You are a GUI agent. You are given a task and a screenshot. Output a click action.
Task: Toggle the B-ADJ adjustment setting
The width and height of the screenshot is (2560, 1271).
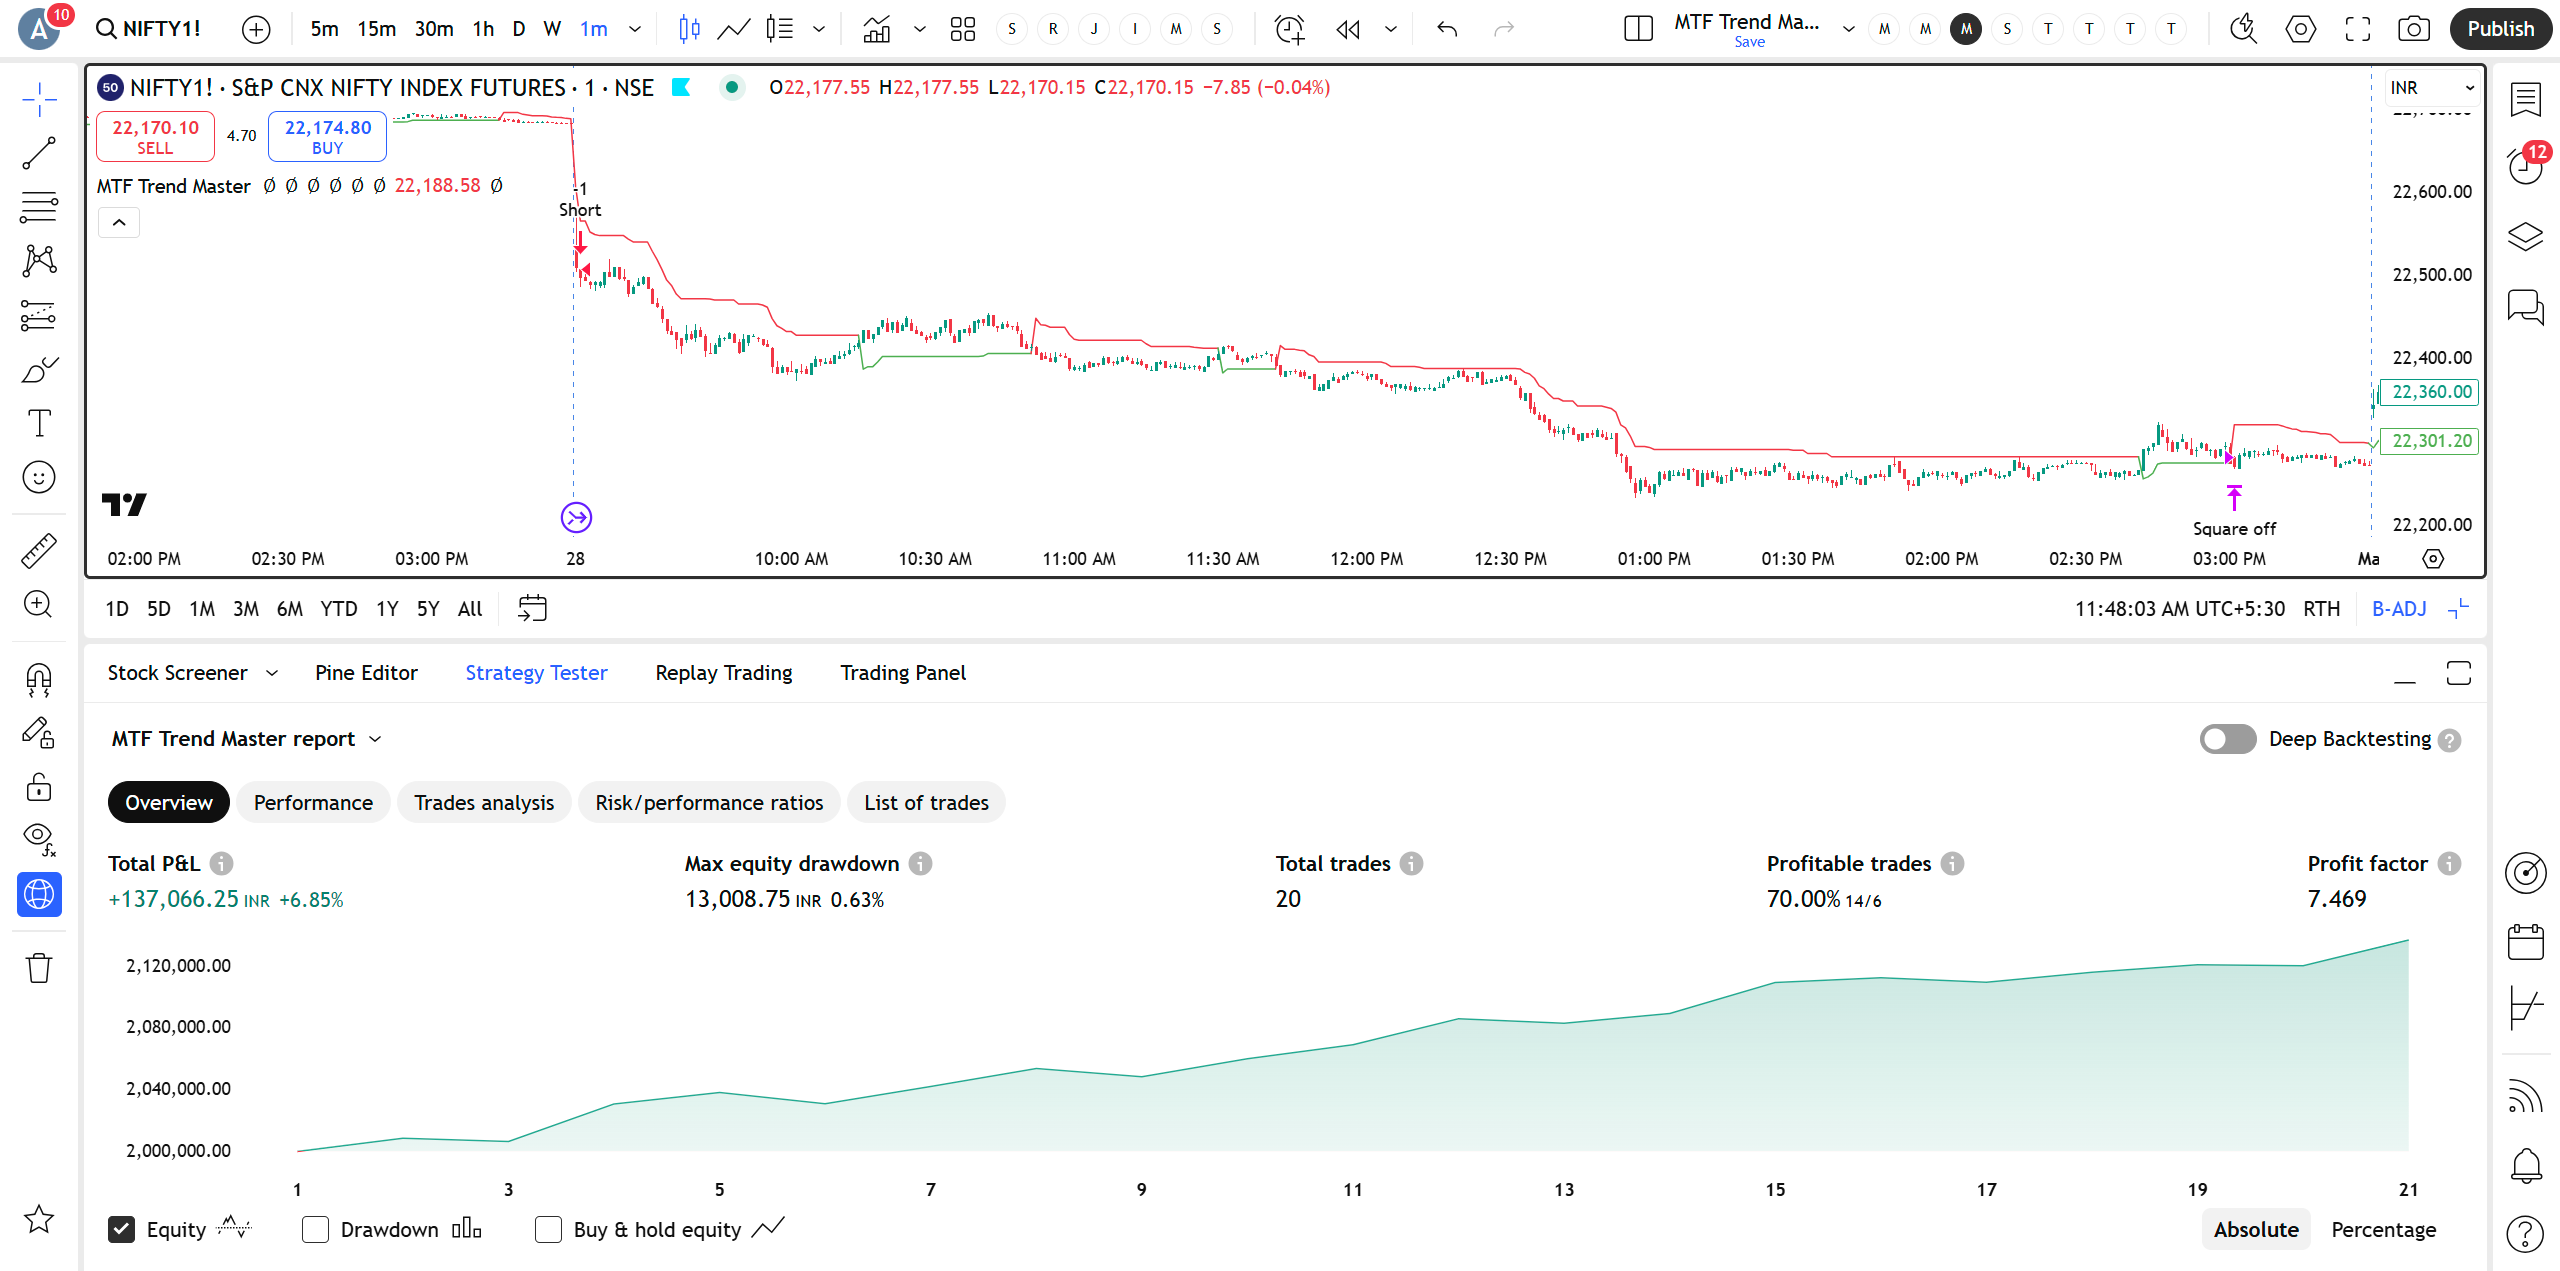click(x=2399, y=609)
